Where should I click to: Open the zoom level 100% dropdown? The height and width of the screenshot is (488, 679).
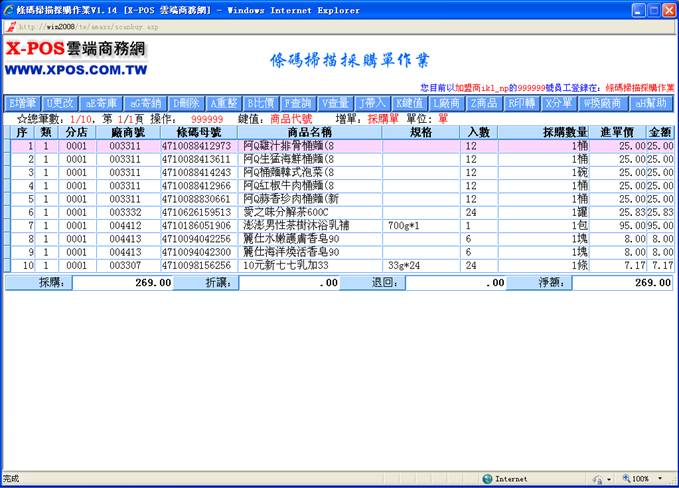644,479
